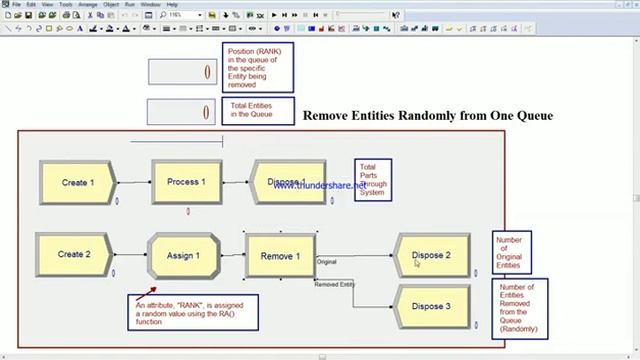The height and width of the screenshot is (360, 640).
Task: Select the Bezier curve tool
Action: pos(39,29)
